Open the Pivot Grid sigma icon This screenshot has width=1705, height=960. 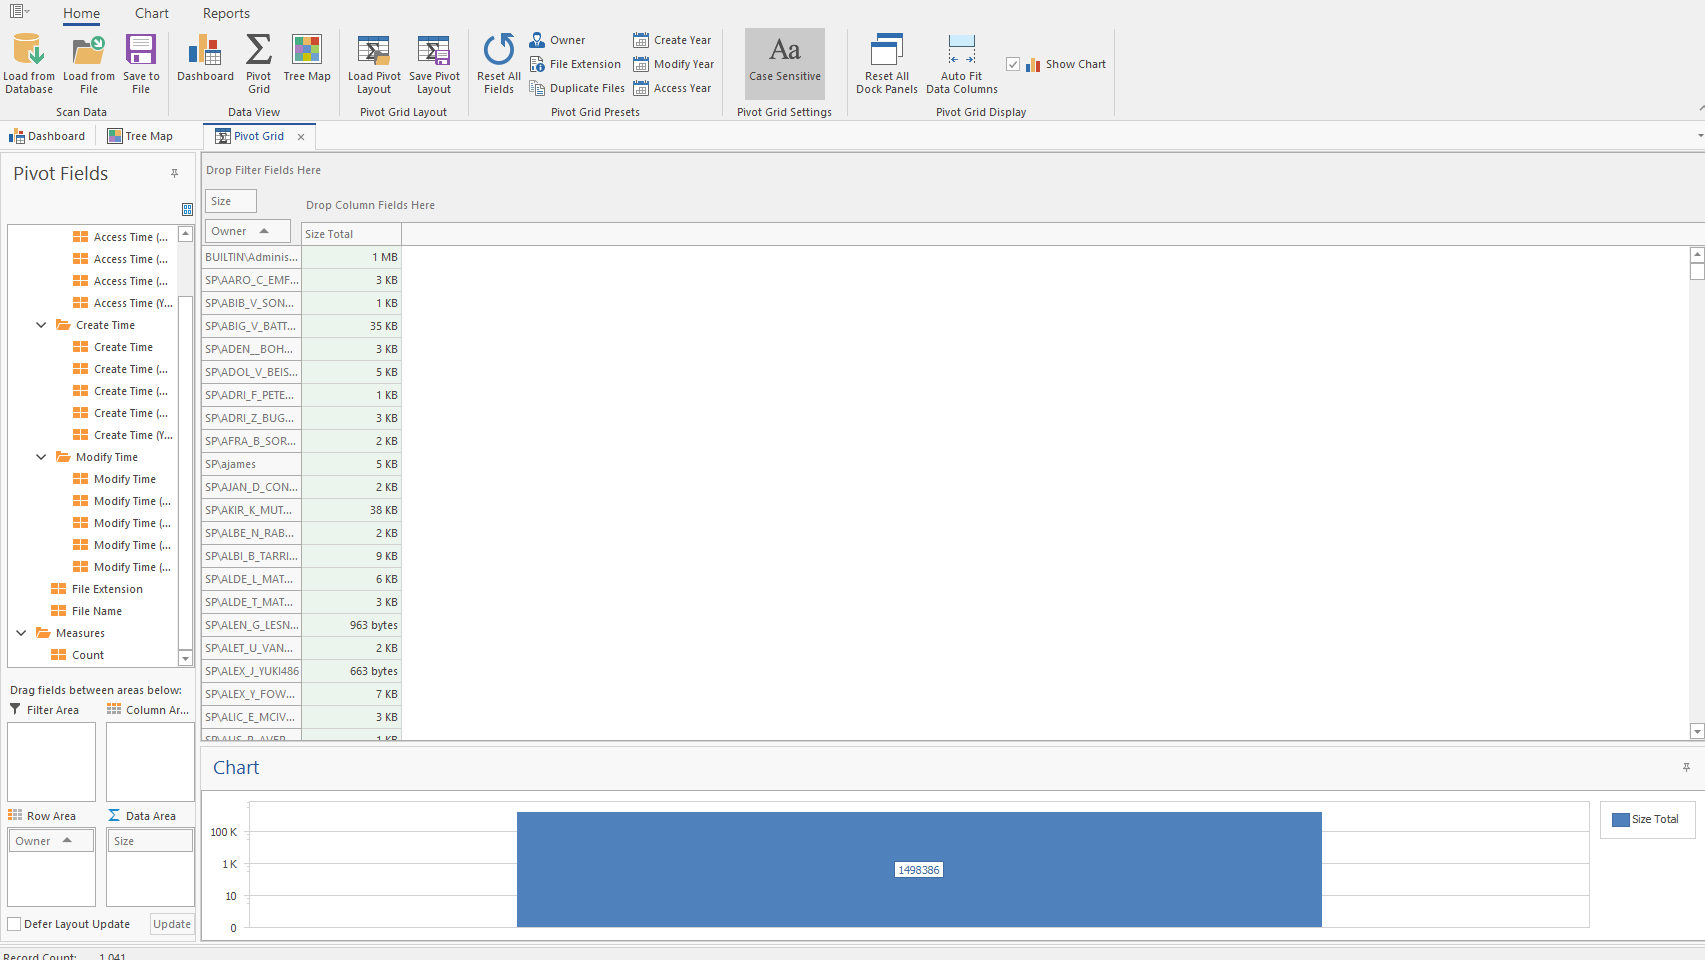click(x=258, y=50)
